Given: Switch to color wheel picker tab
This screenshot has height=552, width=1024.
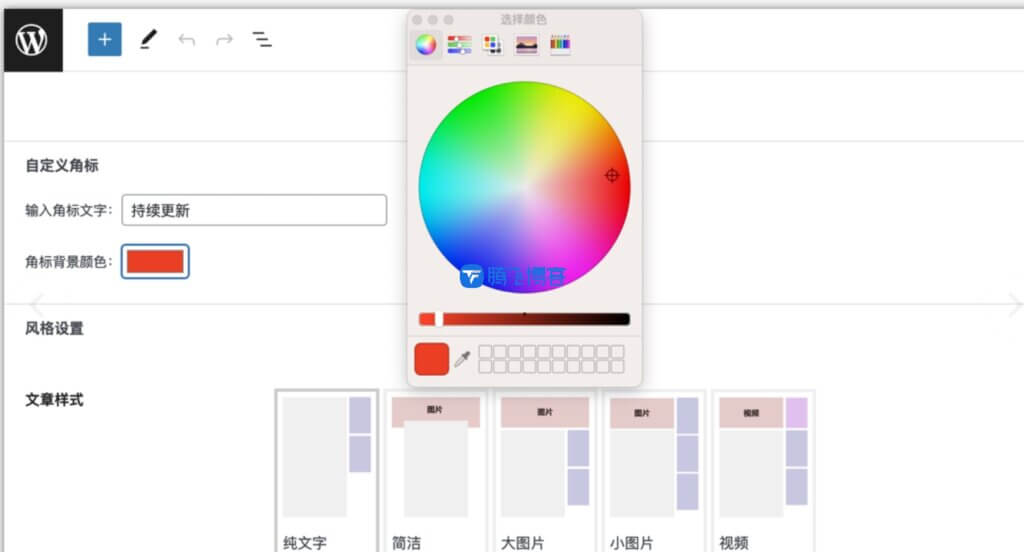Looking at the screenshot, I should click(426, 44).
